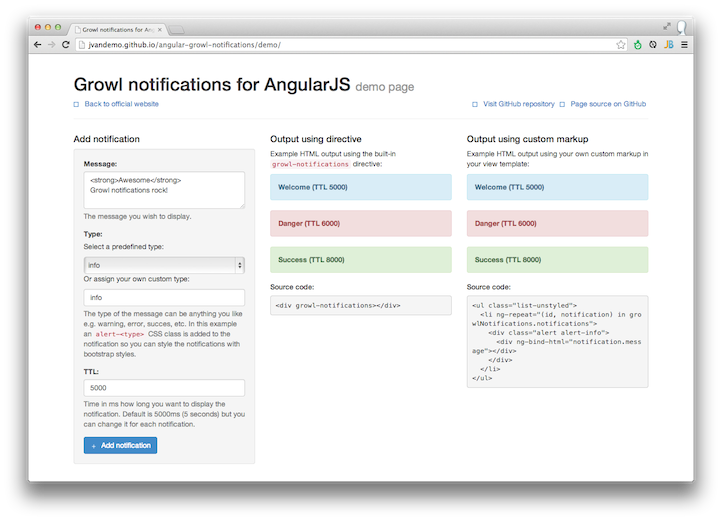Toggle fullscreen with the arrows icon
This screenshot has width=722, height=521.
[667, 27]
